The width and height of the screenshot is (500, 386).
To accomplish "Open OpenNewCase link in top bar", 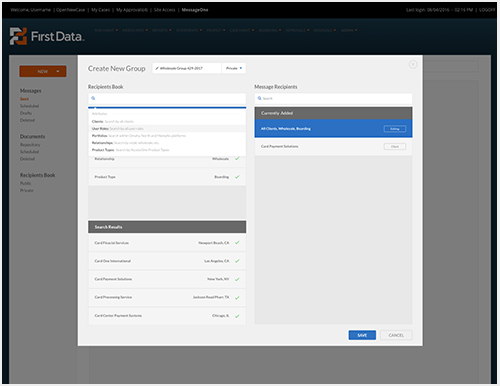I will (70, 10).
